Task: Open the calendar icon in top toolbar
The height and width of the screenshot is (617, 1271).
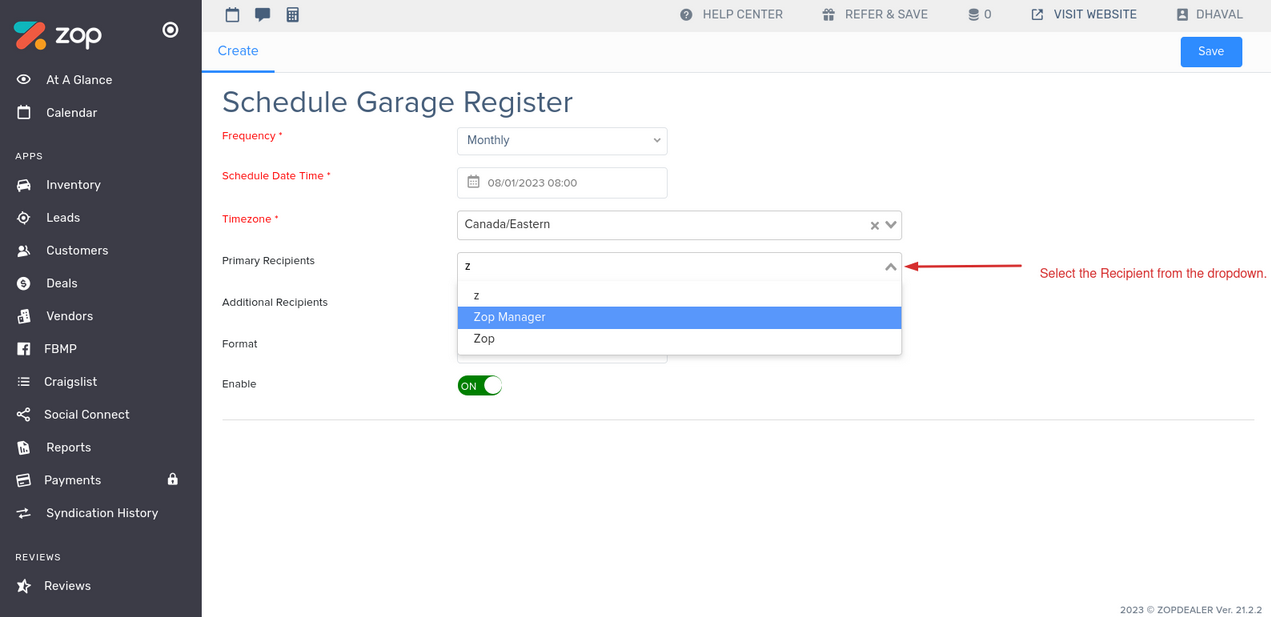Action: pyautogui.click(x=233, y=15)
